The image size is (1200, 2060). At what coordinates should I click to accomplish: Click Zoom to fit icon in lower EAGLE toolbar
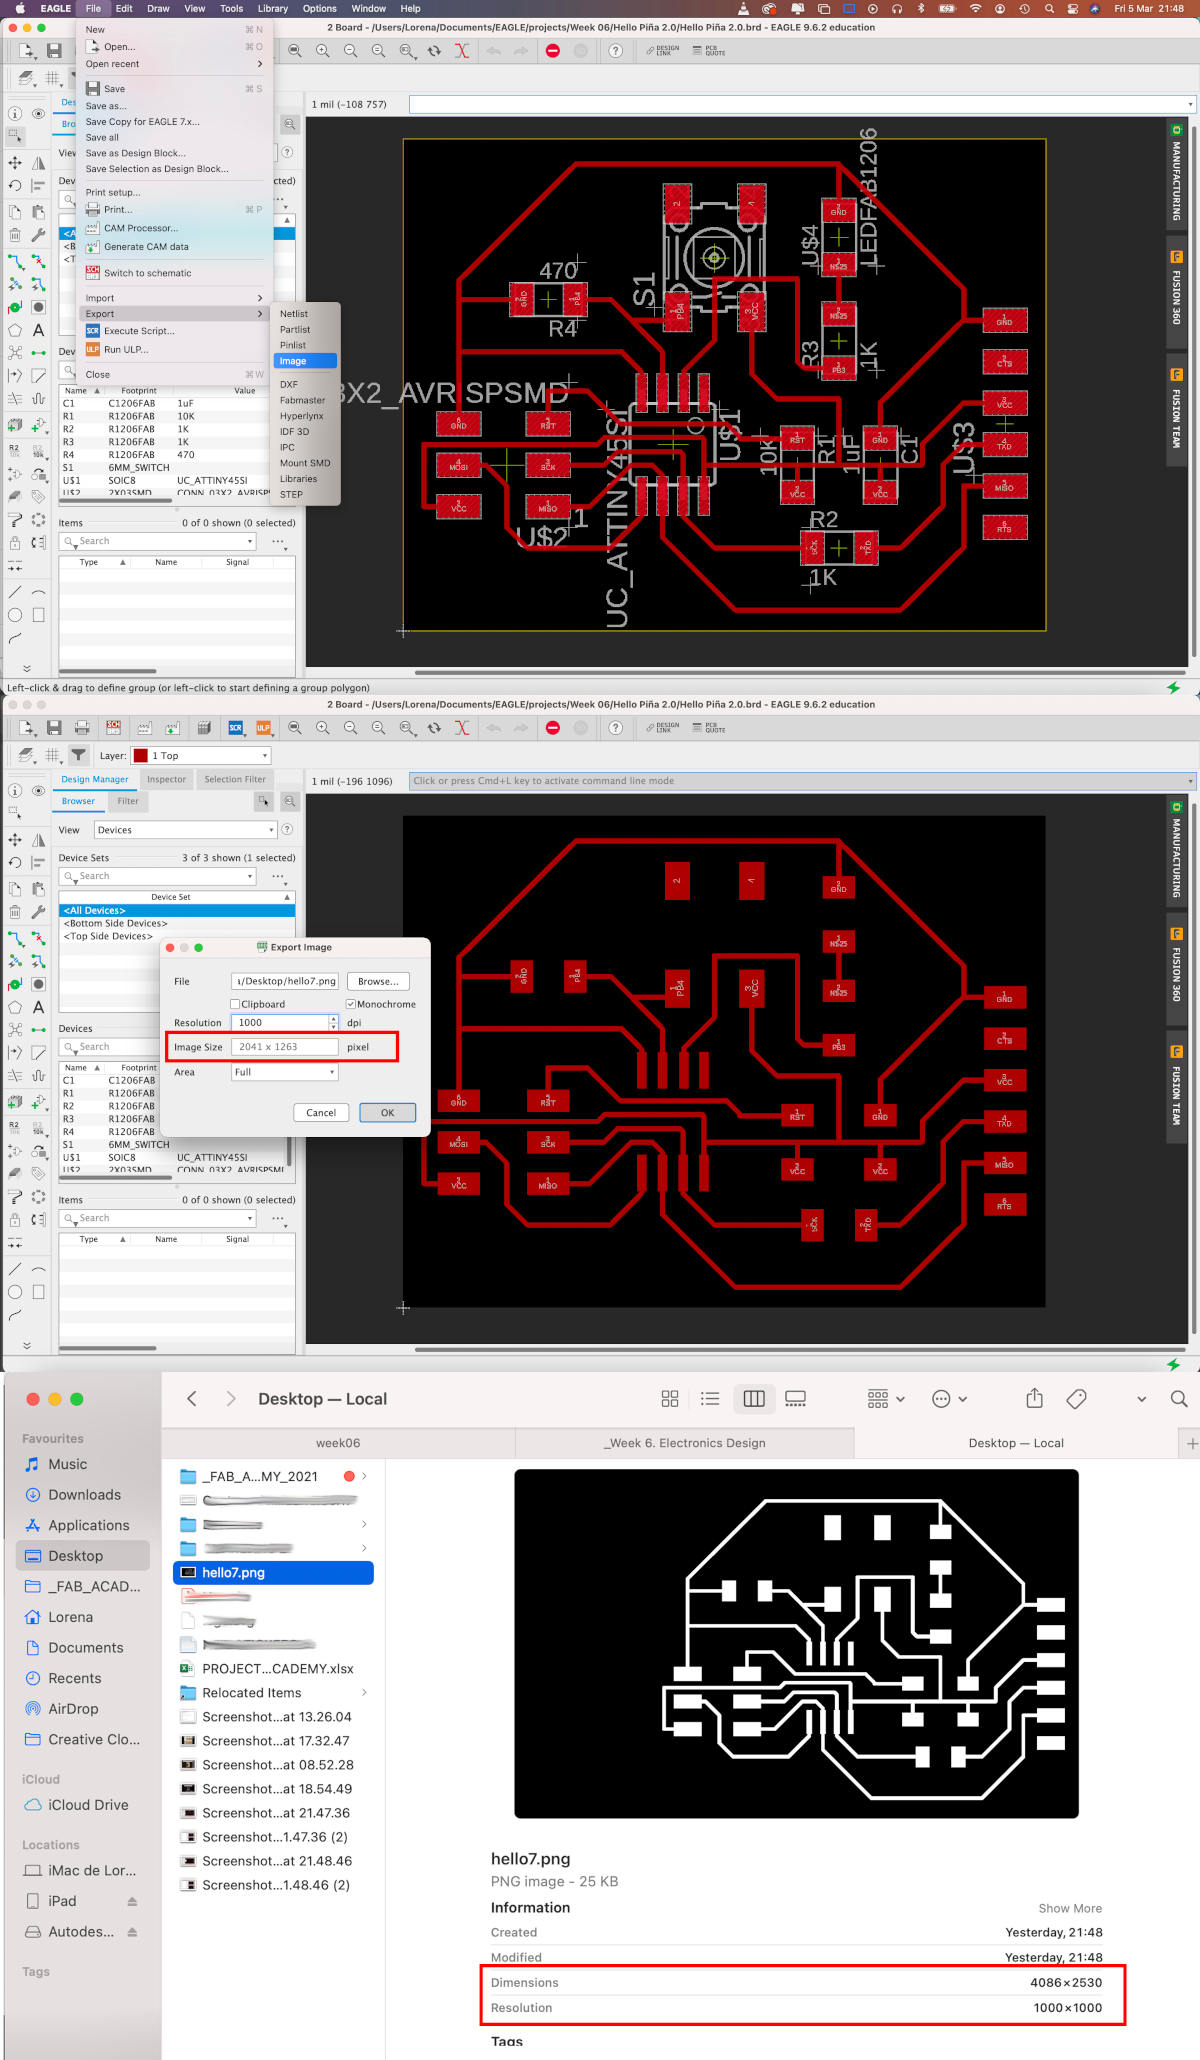294,728
